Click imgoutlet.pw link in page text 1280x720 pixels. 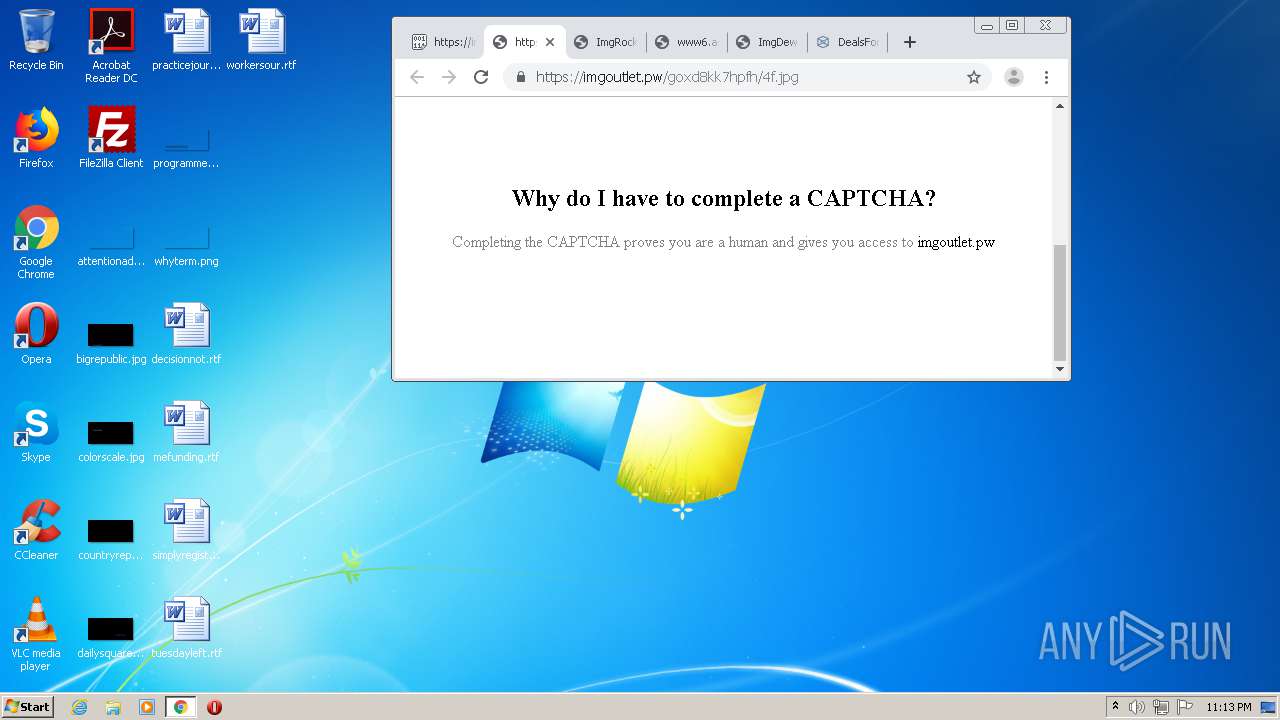pyautogui.click(x=956, y=242)
